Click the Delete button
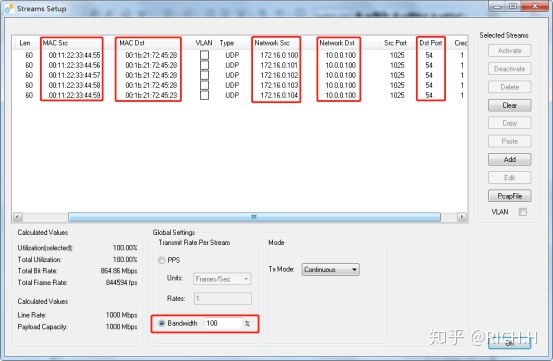Image resolution: width=553 pixels, height=361 pixels. 510,87
